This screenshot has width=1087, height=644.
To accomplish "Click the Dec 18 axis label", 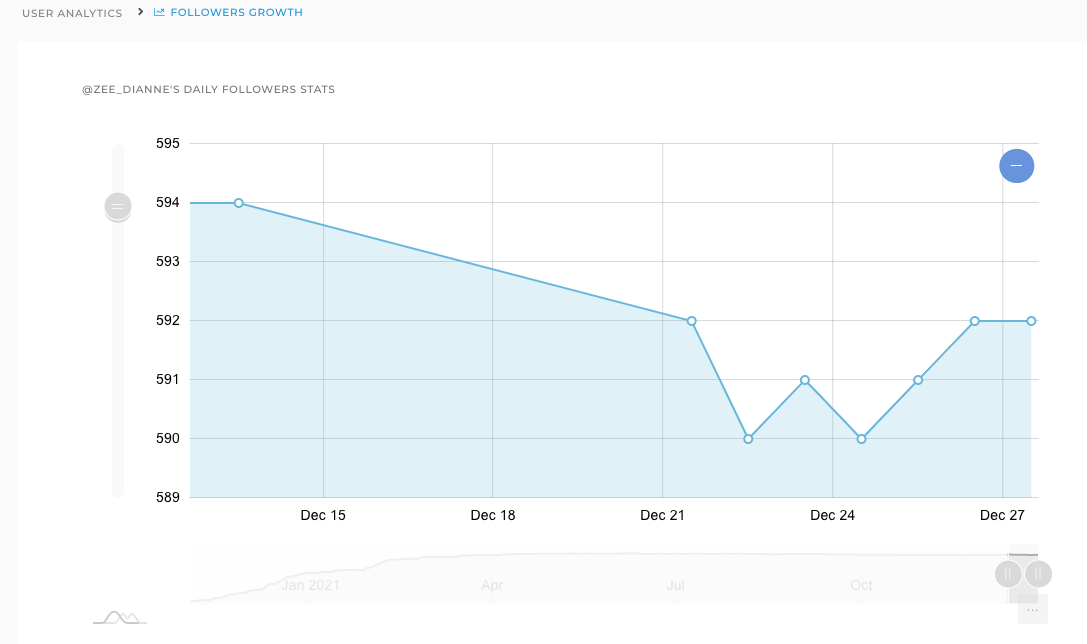I will 492,515.
